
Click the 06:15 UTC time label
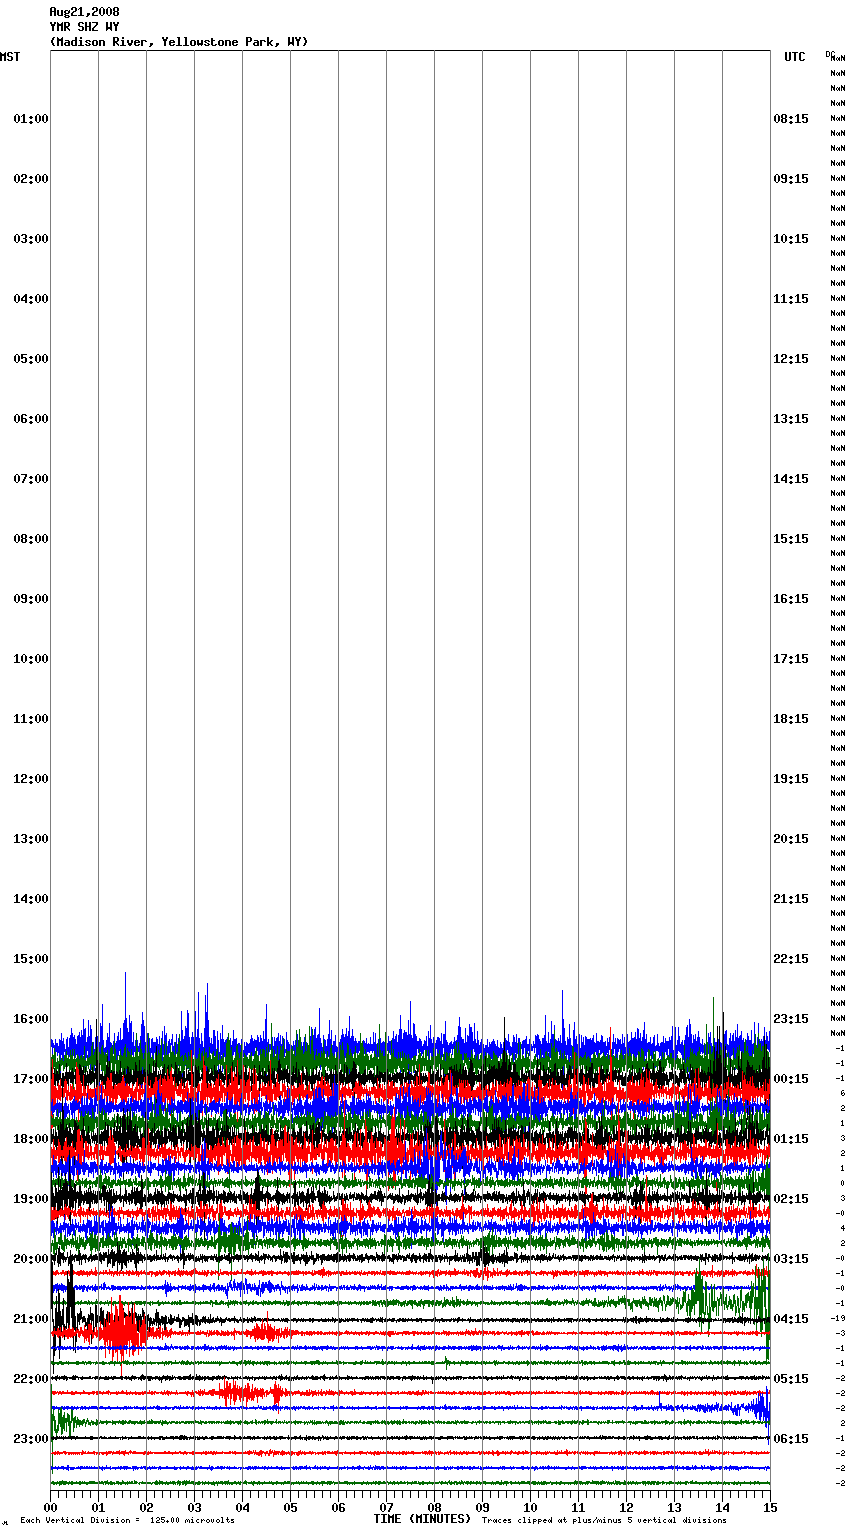click(x=791, y=1439)
